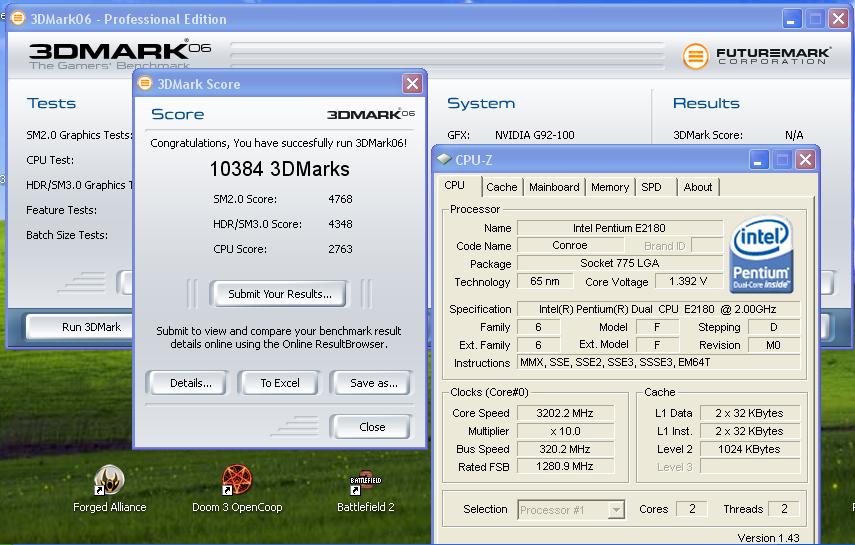Click the CPU Score value 2763
Screen dimensions: 855x545
[340, 249]
